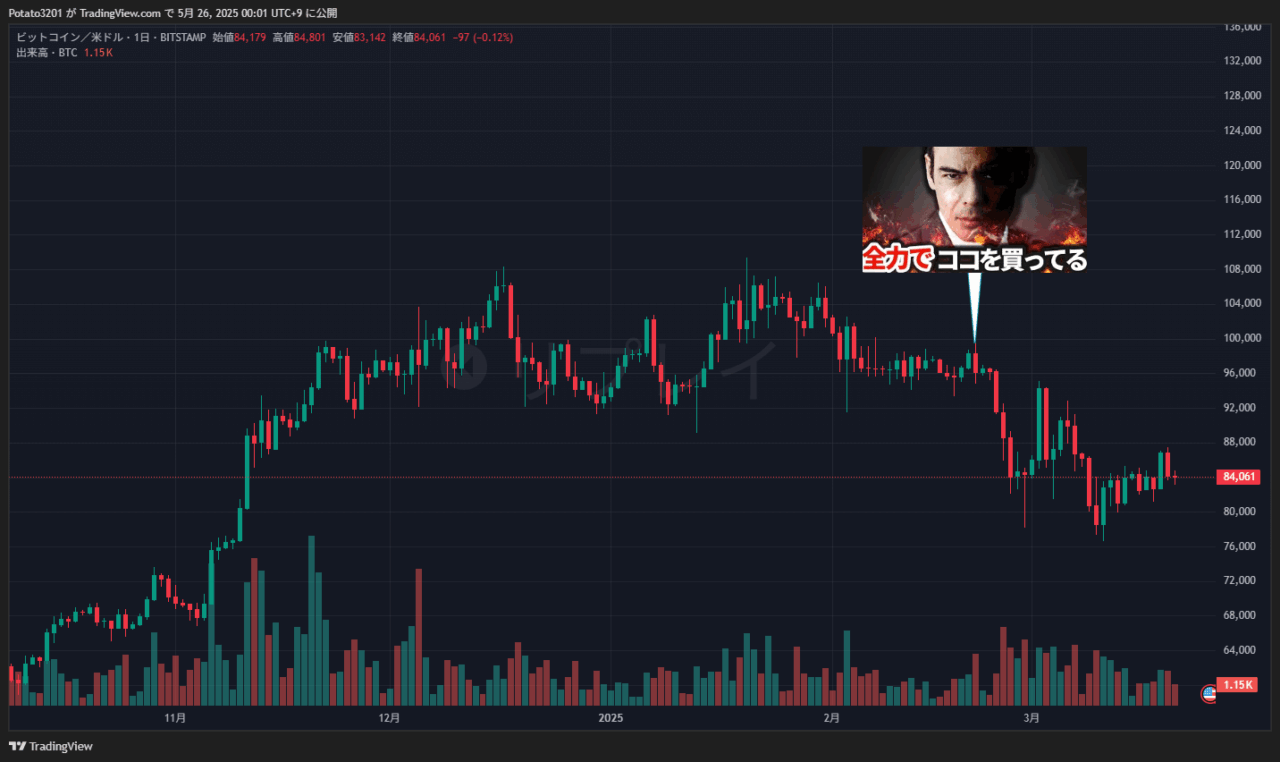Toggle the 始値84,179 open value display
This screenshot has width=1280, height=762.
238,36
